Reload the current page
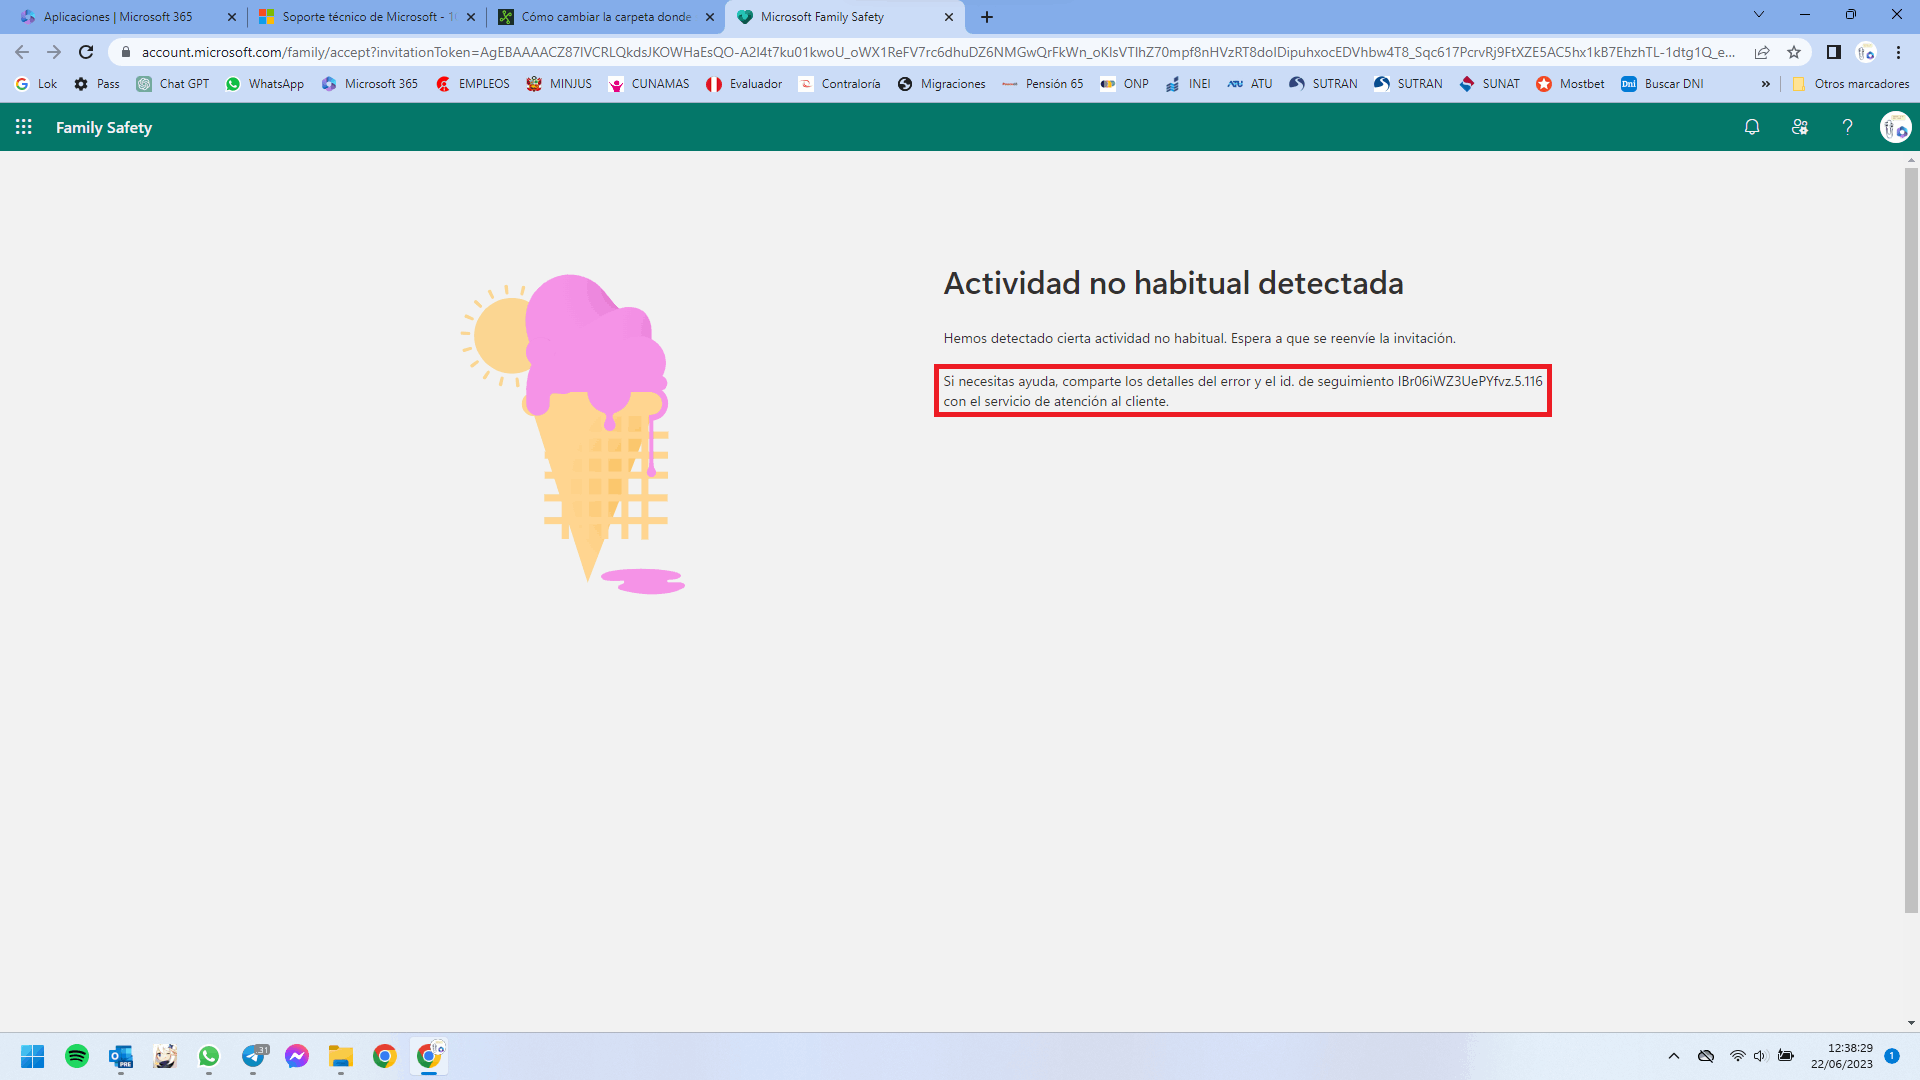 click(x=86, y=52)
